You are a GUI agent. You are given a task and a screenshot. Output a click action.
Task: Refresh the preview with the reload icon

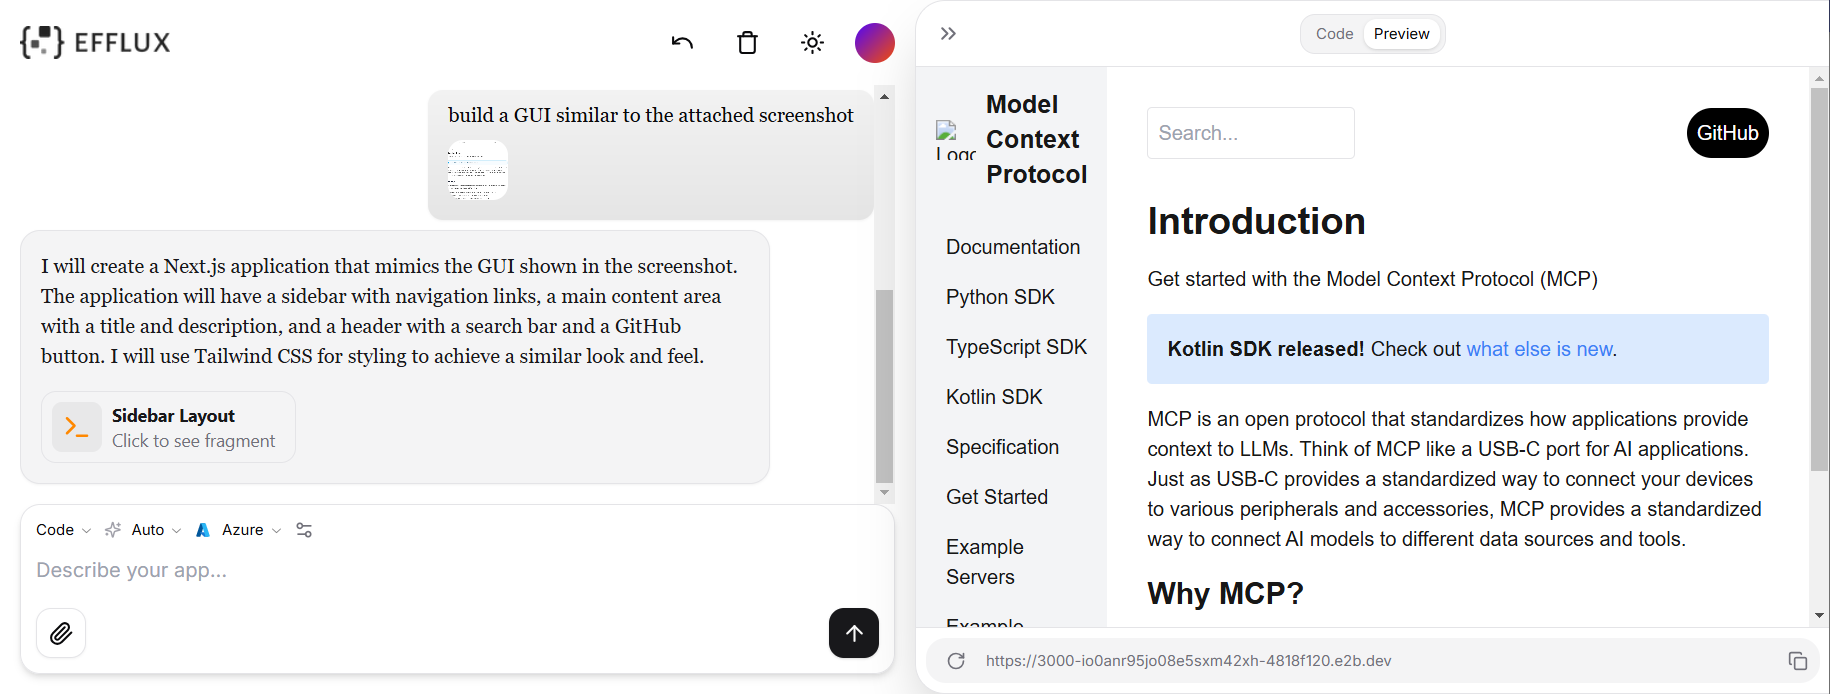pyautogui.click(x=956, y=661)
